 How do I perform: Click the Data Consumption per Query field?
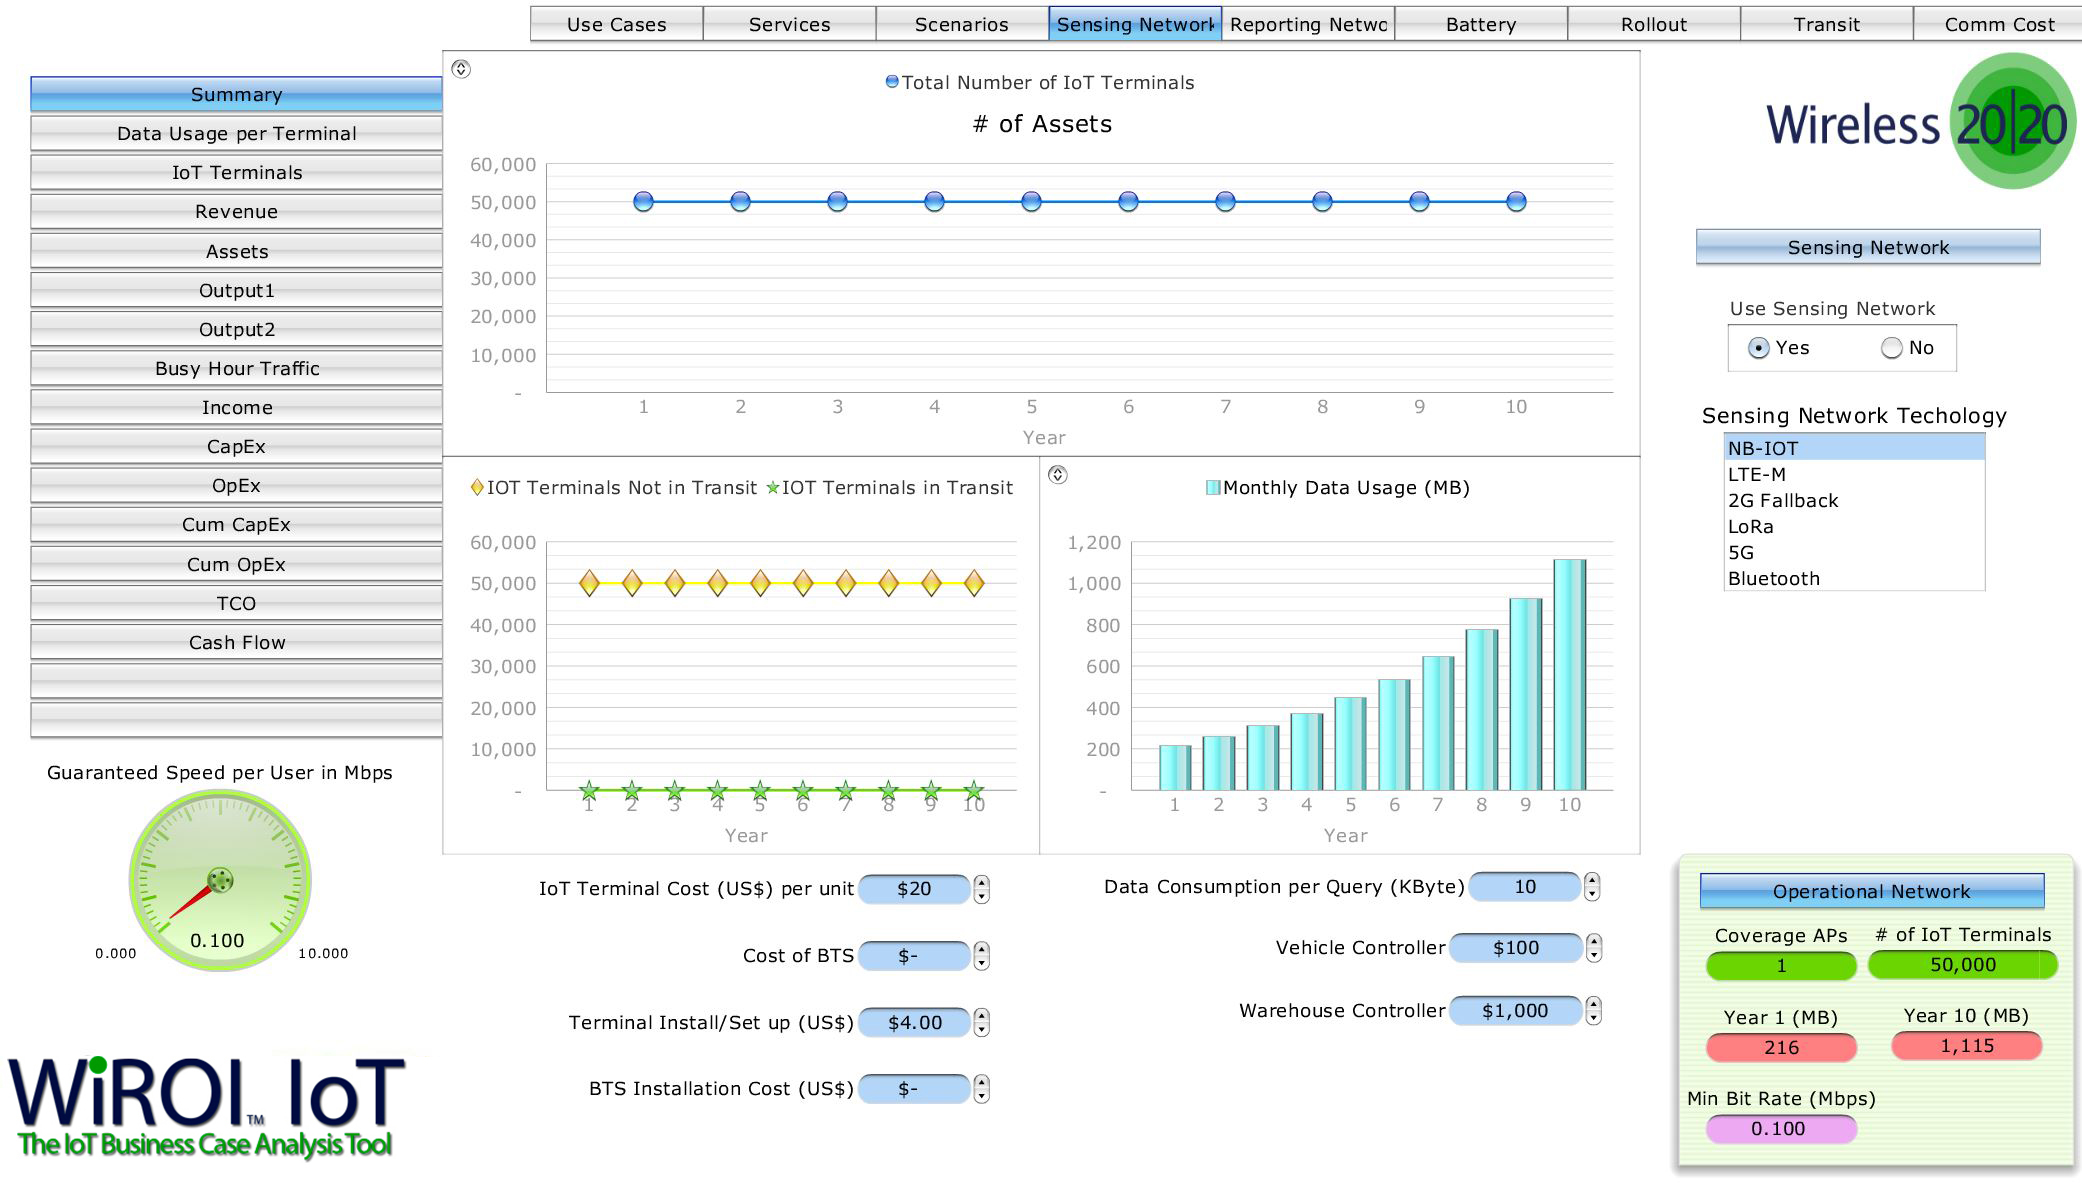coord(1525,887)
